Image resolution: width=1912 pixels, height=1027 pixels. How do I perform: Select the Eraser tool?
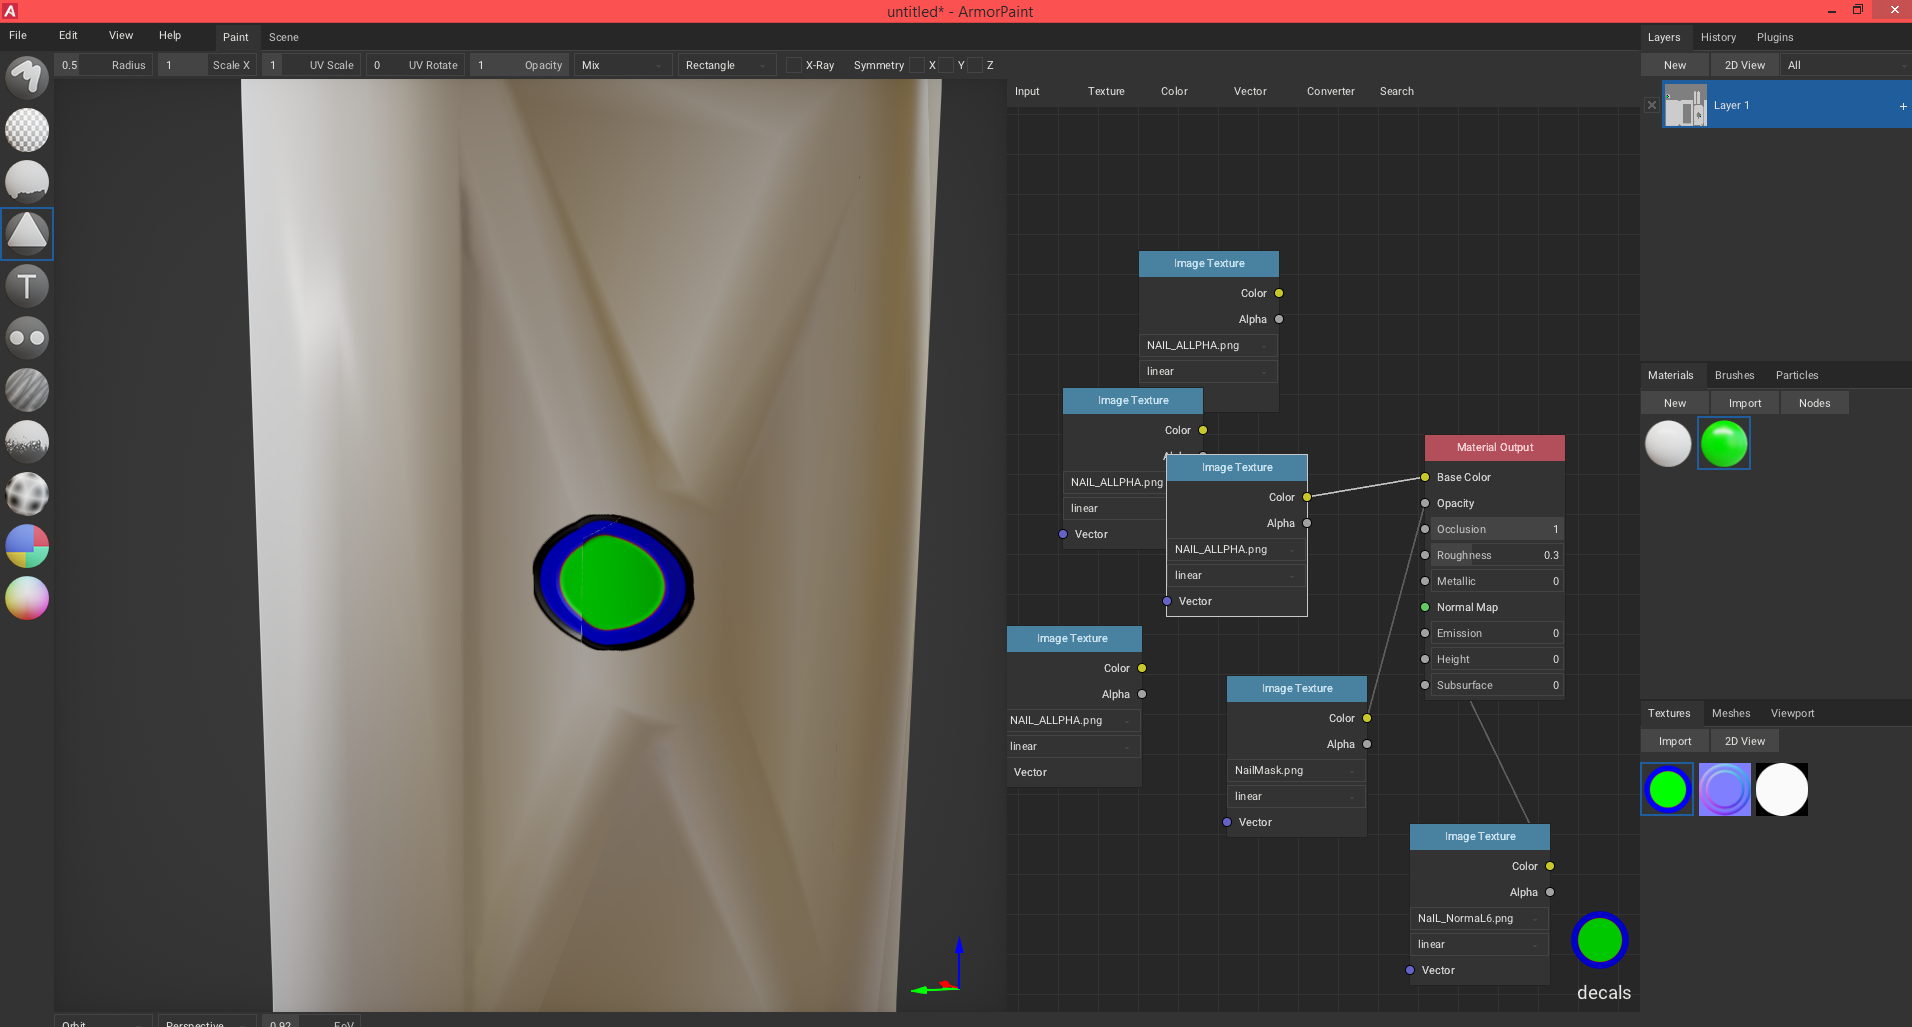tap(27, 130)
